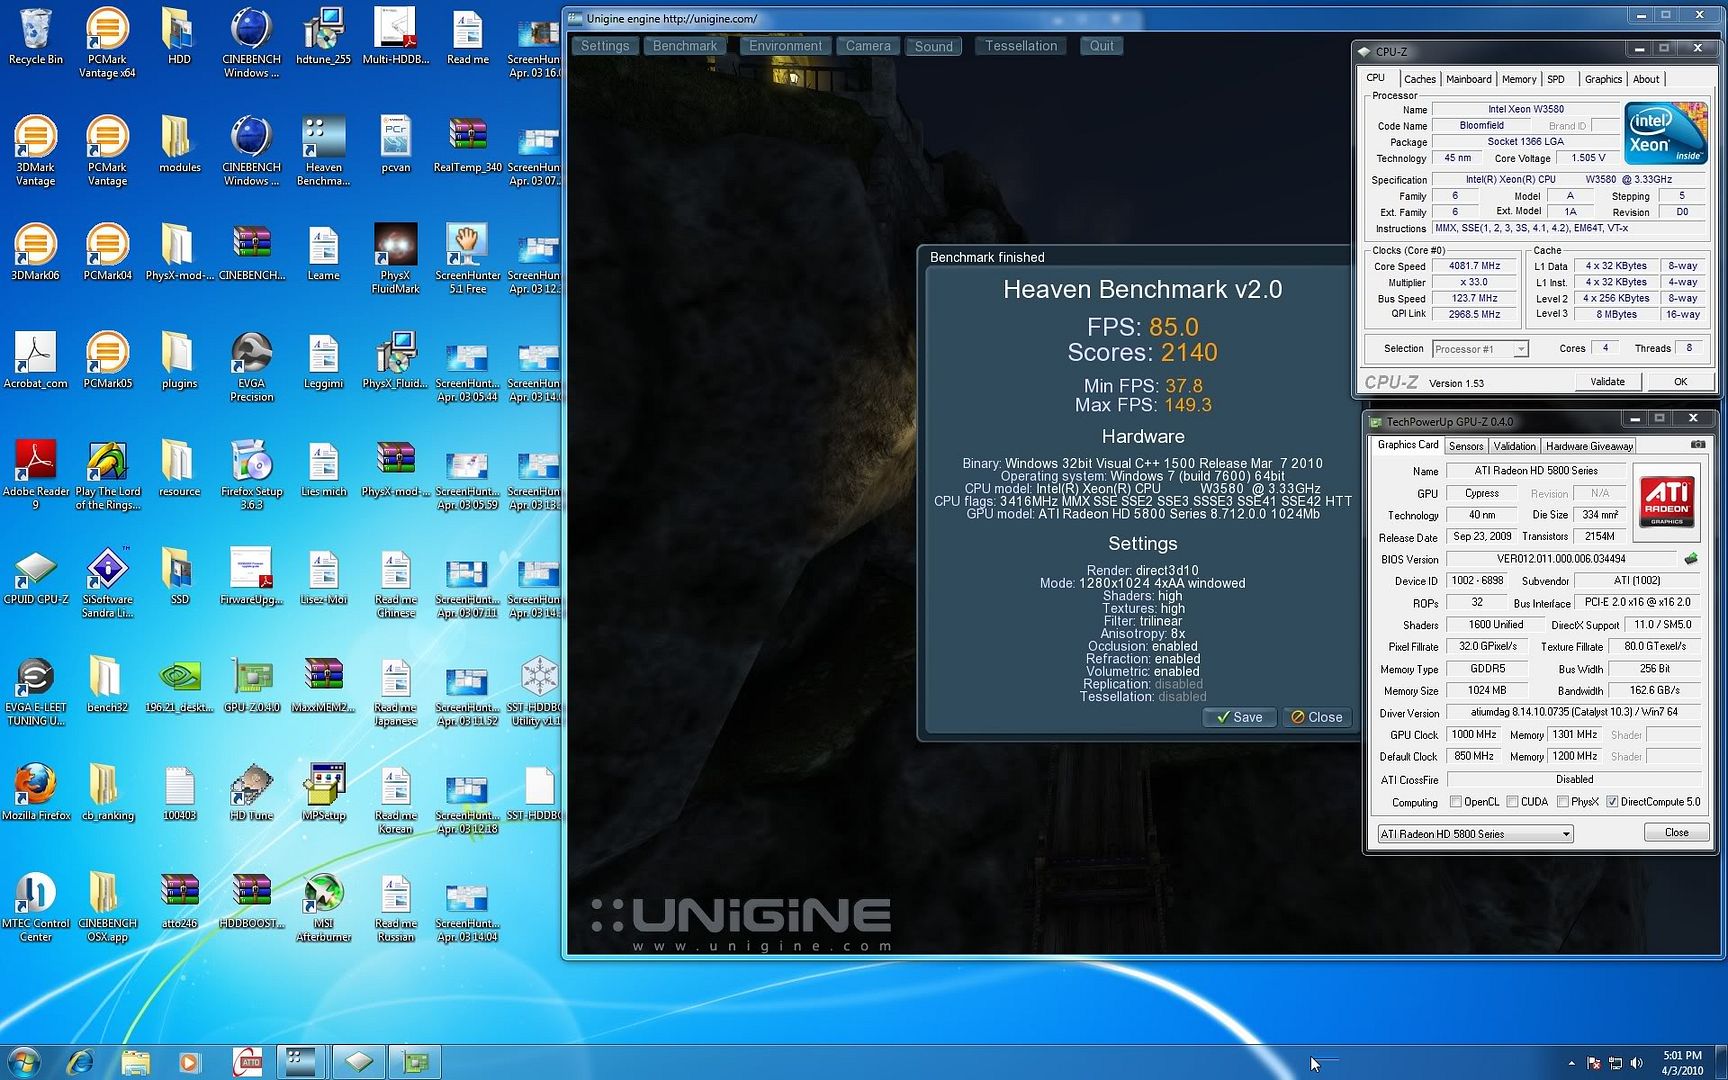Switch to the About tab in CPU-Z
Viewport: 1728px width, 1080px height.
tap(1646, 79)
